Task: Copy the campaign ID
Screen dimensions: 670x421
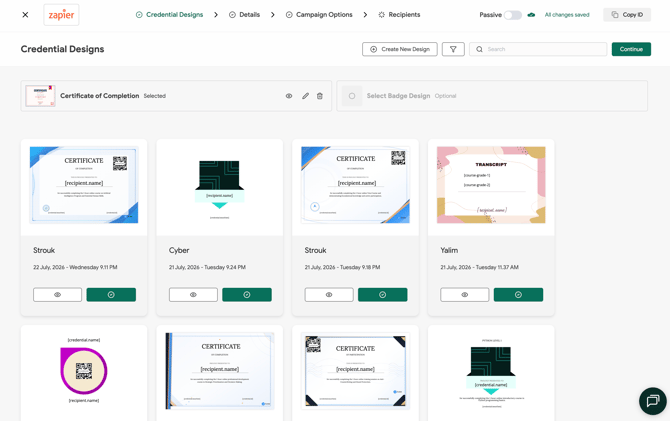Action: (627, 15)
